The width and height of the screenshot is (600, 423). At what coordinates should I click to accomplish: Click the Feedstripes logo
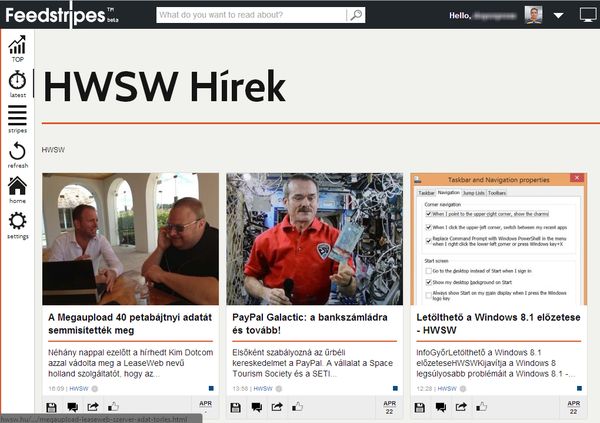pyautogui.click(x=62, y=15)
